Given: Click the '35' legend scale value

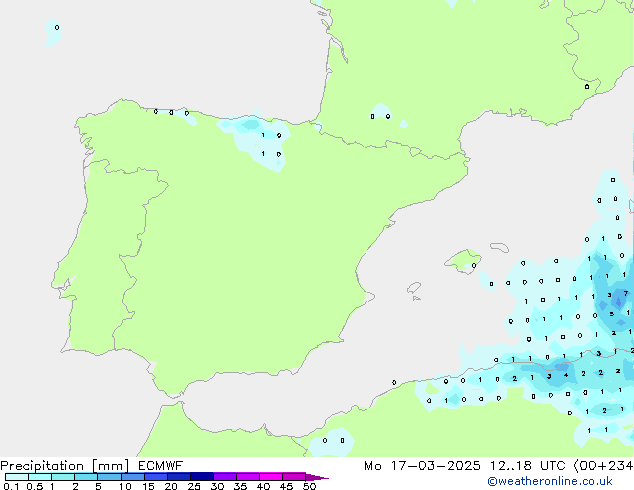Looking at the screenshot, I should 240,486.
